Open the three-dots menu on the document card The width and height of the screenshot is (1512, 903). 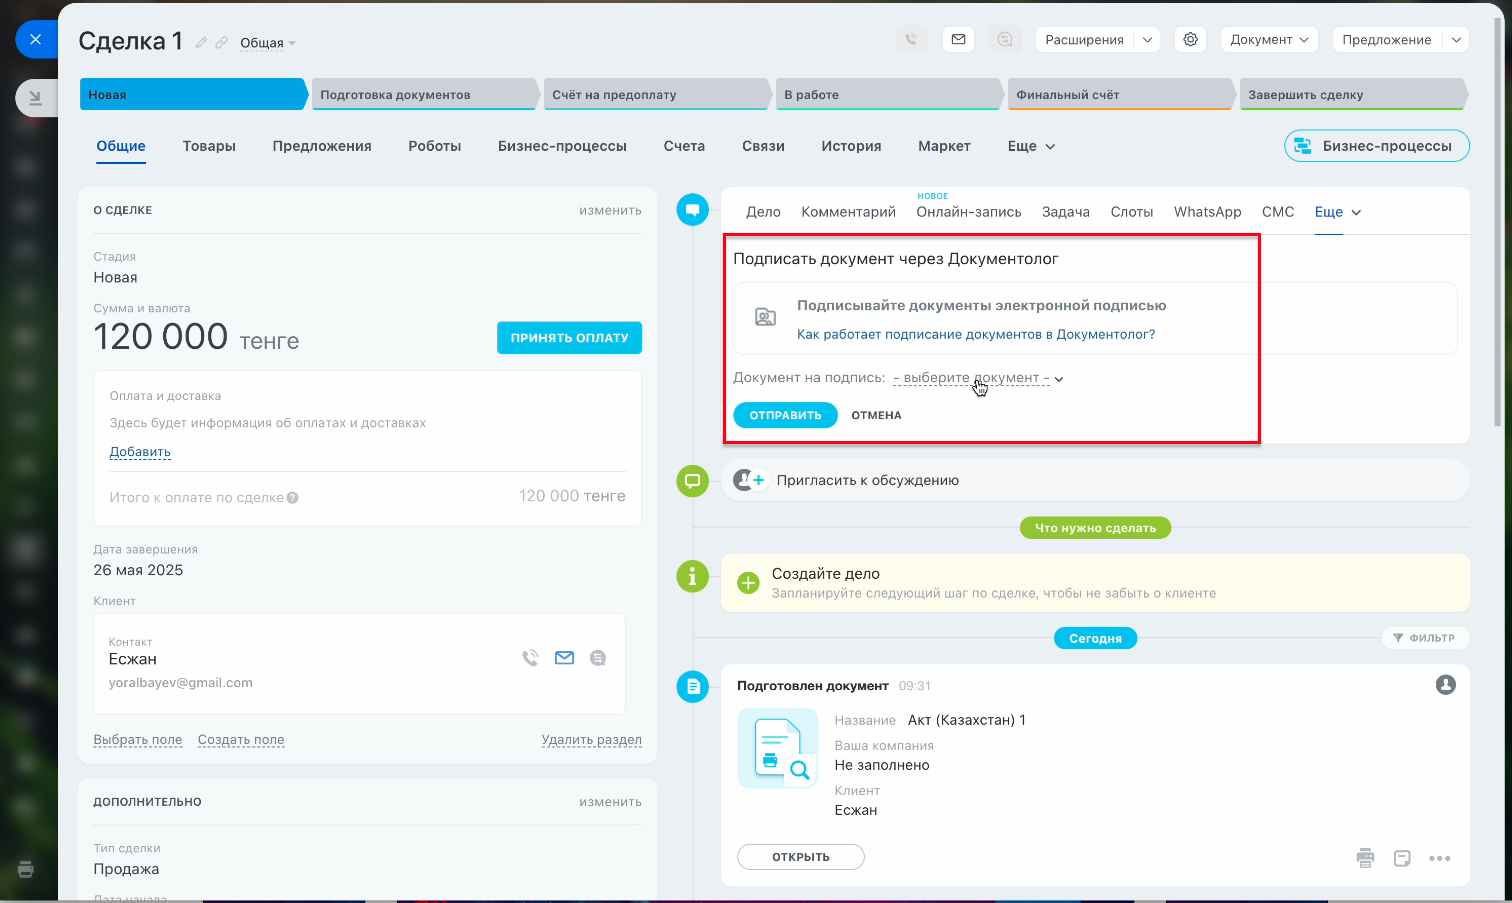(1439, 858)
